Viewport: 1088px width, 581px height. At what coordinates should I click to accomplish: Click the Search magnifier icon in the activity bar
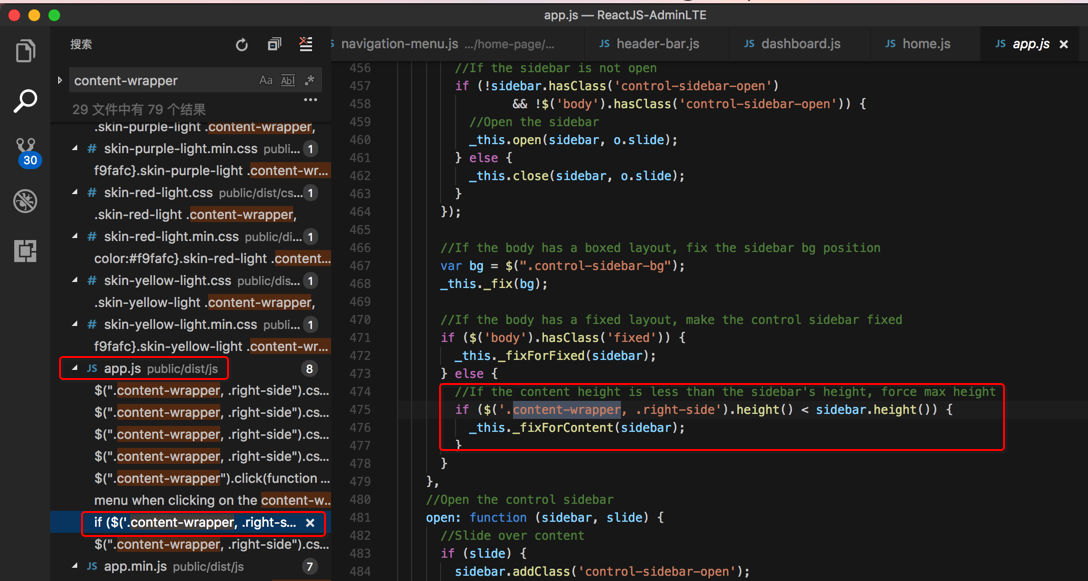(25, 100)
